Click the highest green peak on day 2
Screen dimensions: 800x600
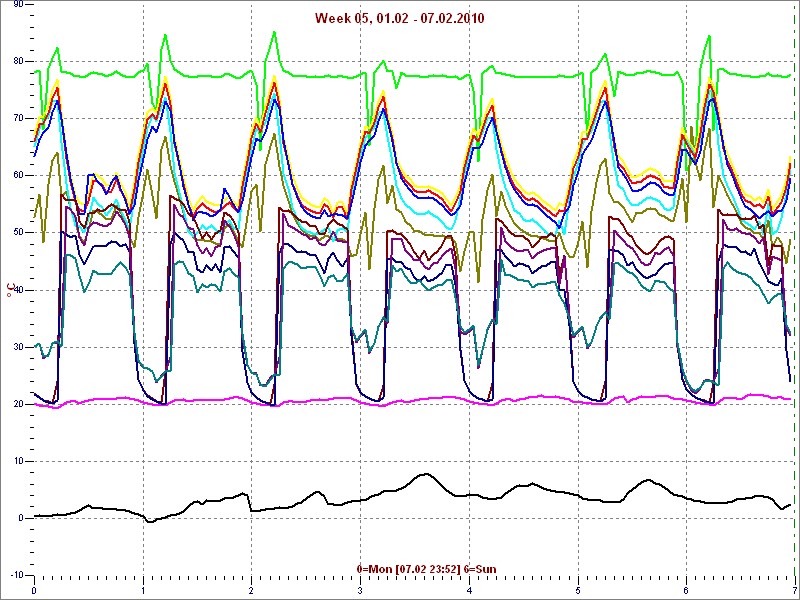(x=274, y=32)
